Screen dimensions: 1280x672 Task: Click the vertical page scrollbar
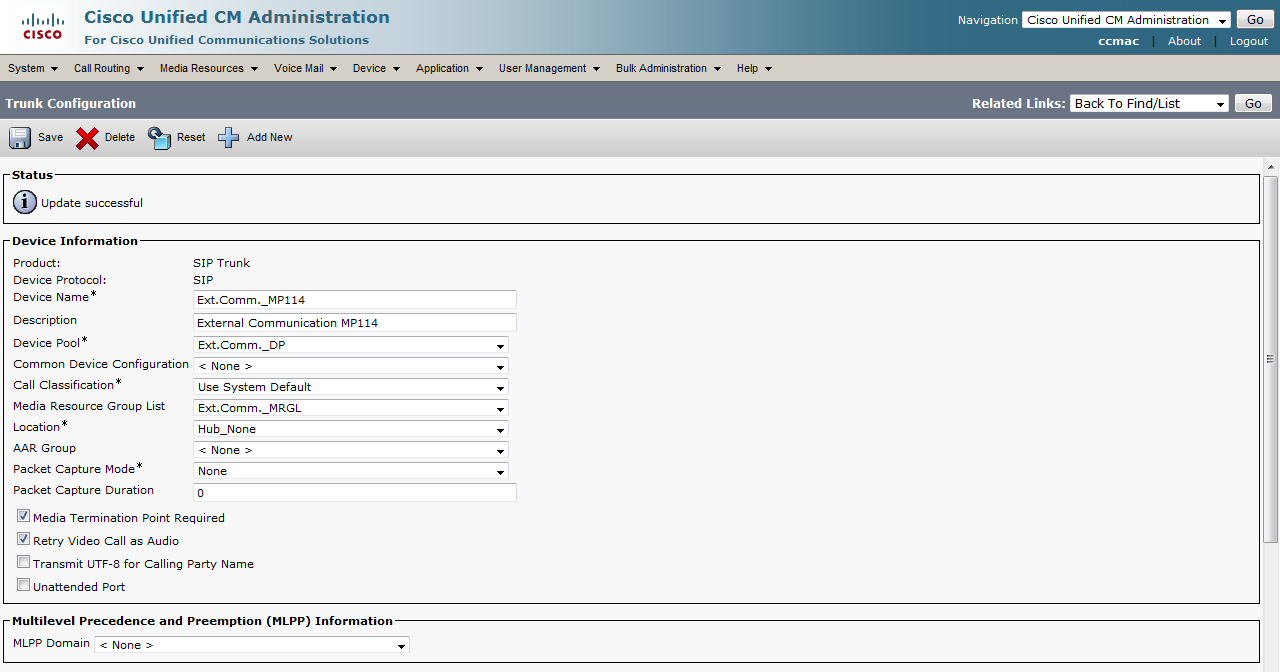pos(1271,360)
